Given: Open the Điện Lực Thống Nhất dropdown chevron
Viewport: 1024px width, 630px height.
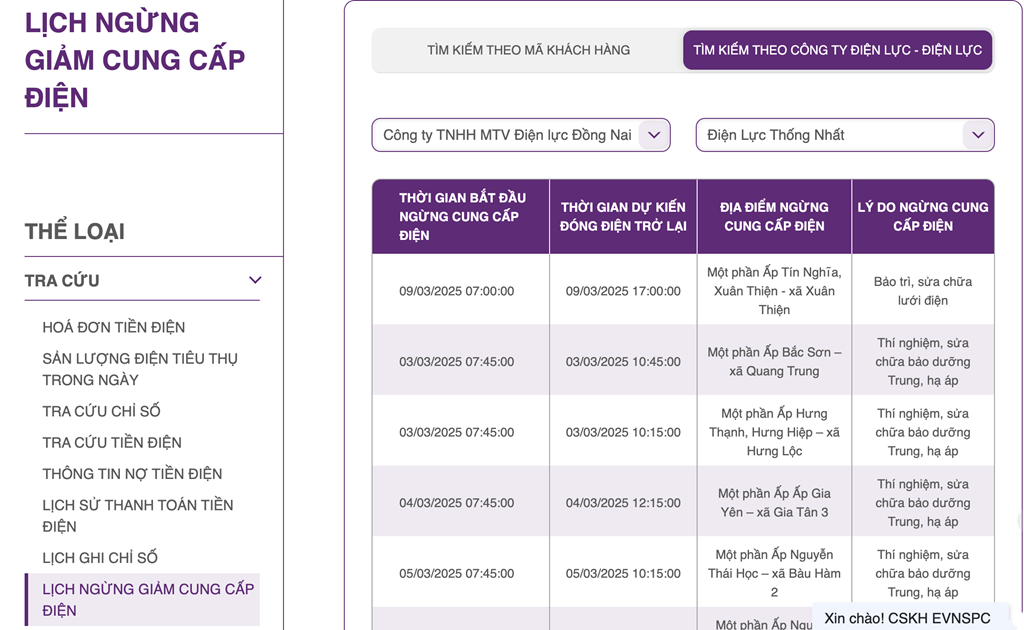Looking at the screenshot, I should (977, 135).
